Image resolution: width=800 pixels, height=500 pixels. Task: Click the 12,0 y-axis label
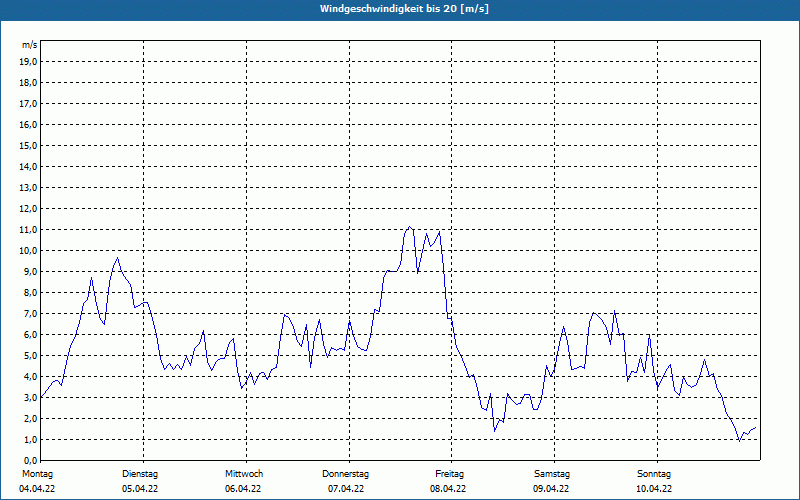[29, 209]
